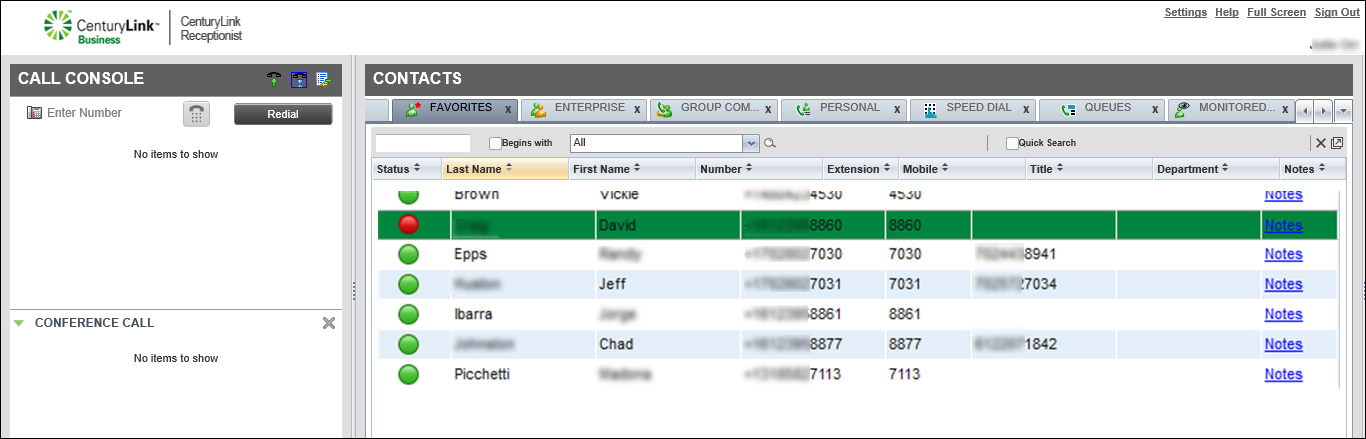The image size is (1366, 439).
Task: Close the Group Common tab
Action: point(768,109)
